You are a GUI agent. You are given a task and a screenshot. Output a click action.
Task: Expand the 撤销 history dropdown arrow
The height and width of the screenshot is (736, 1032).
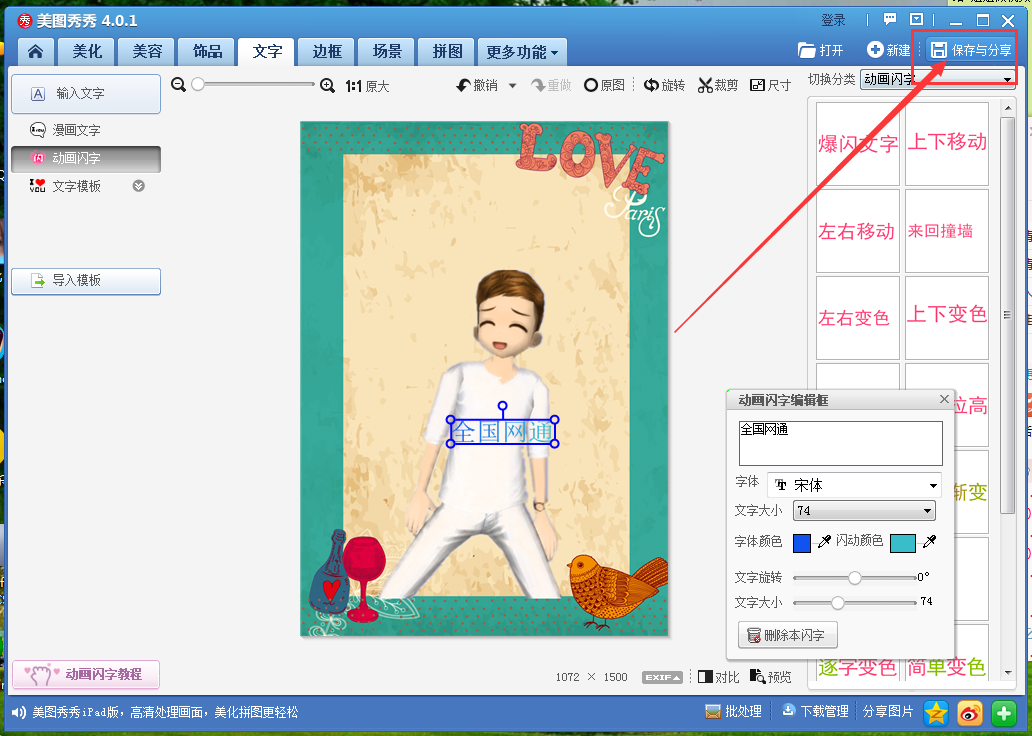(512, 86)
